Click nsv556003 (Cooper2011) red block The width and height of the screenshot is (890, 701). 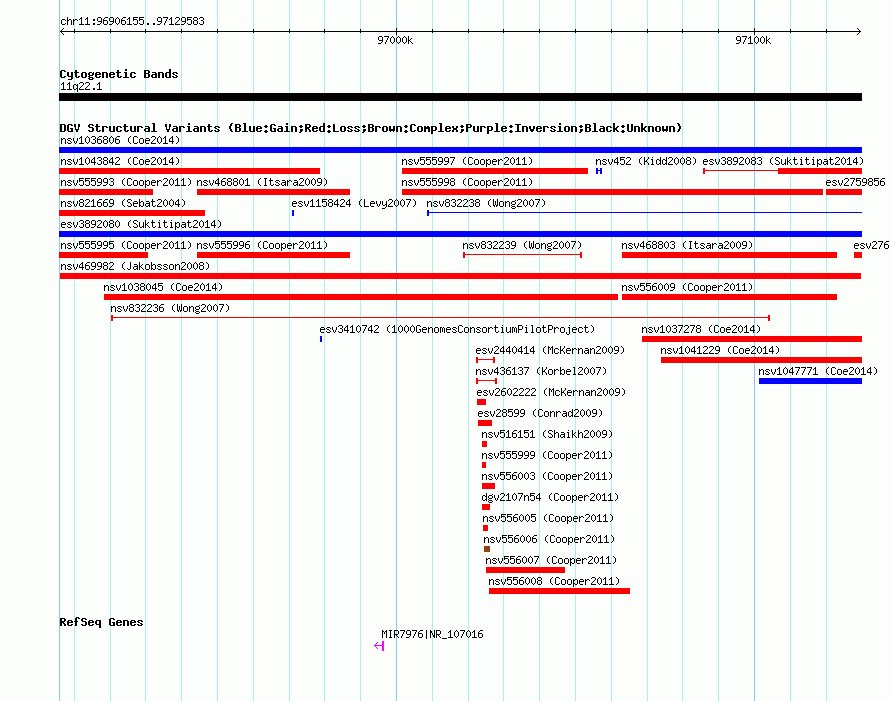(x=488, y=486)
